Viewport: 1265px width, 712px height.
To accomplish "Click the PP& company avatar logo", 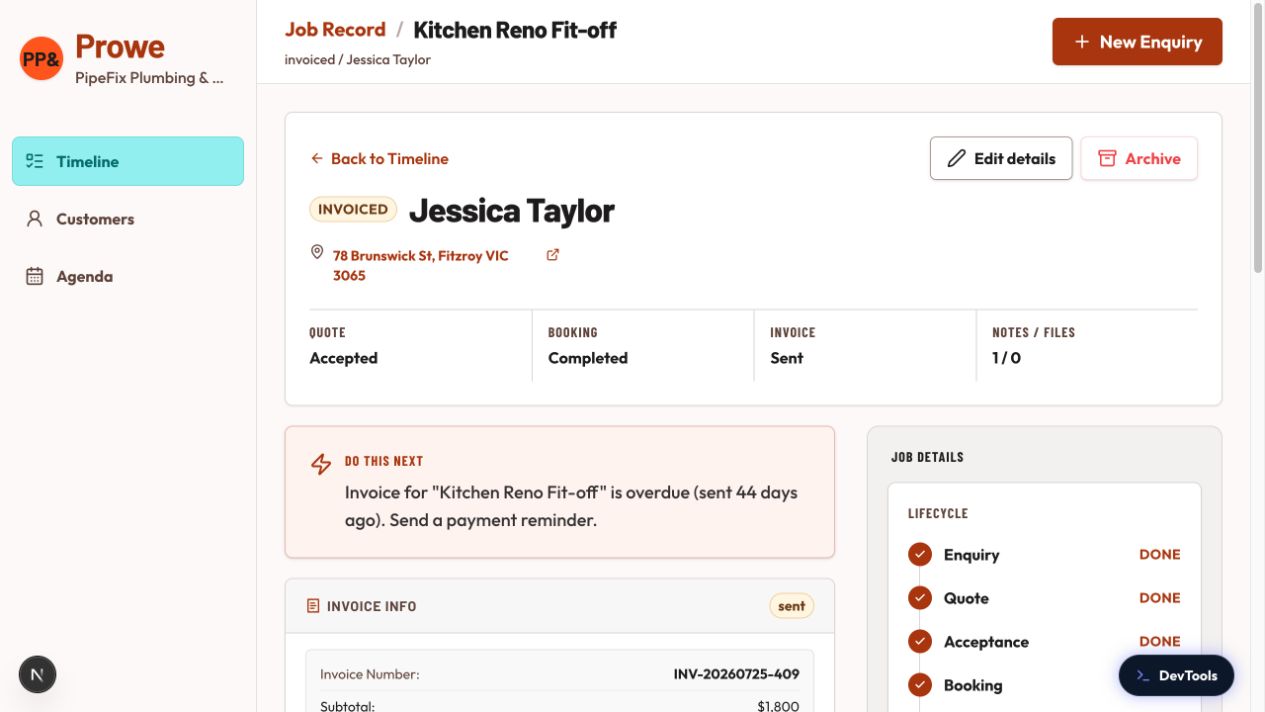I will coord(41,58).
